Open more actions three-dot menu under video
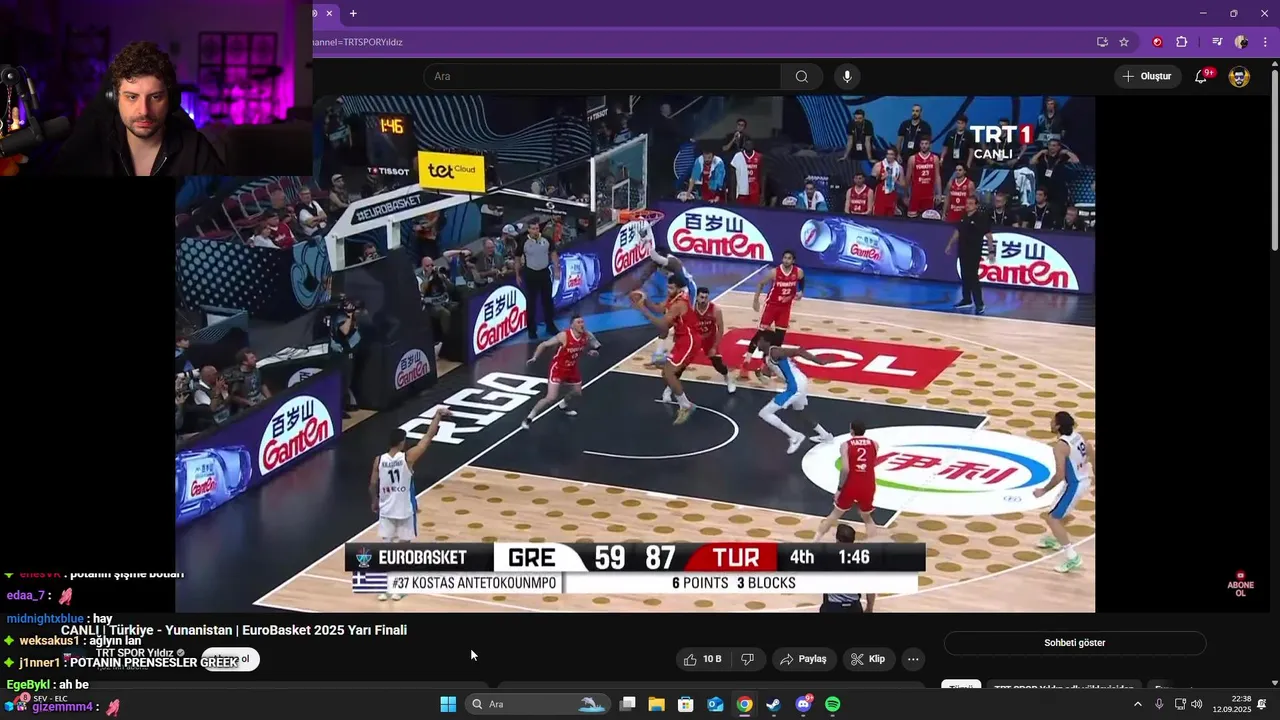 (913, 659)
